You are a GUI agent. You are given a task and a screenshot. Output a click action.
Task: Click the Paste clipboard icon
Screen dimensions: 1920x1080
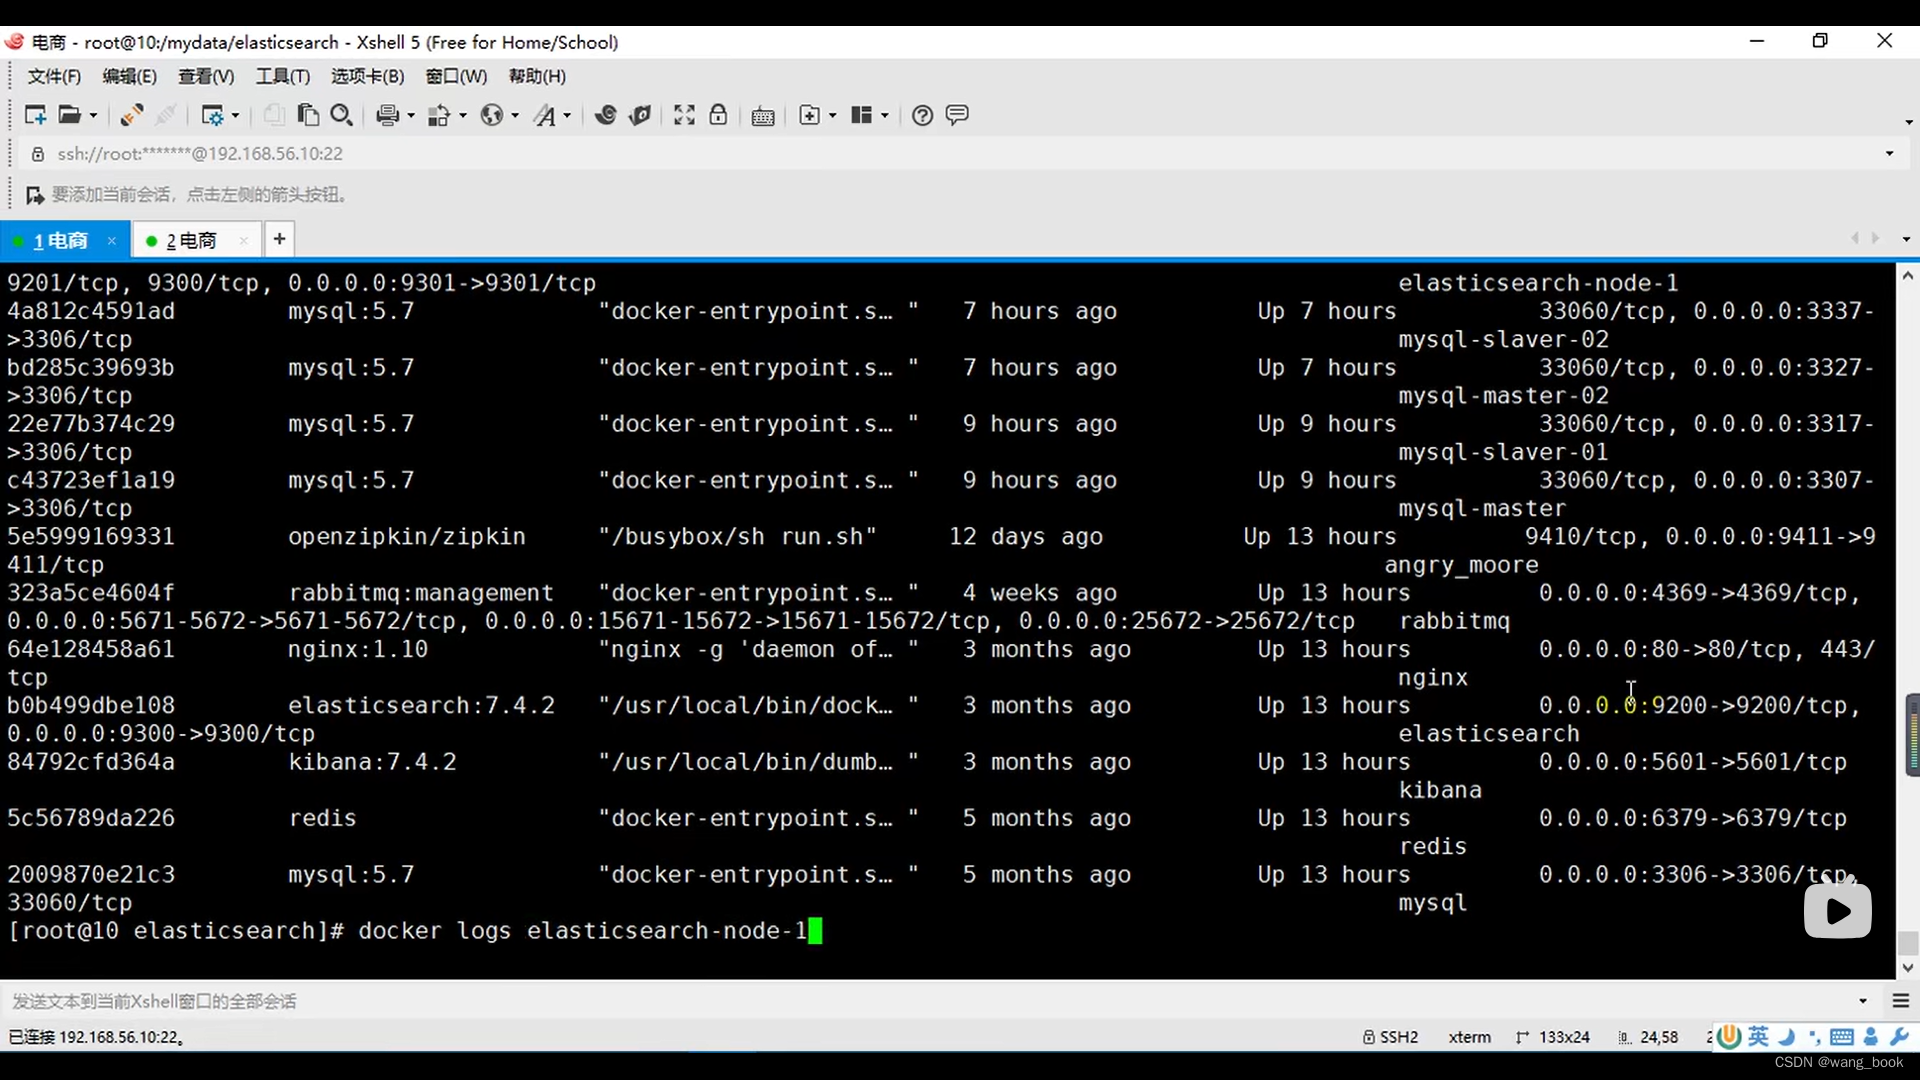[x=308, y=115]
